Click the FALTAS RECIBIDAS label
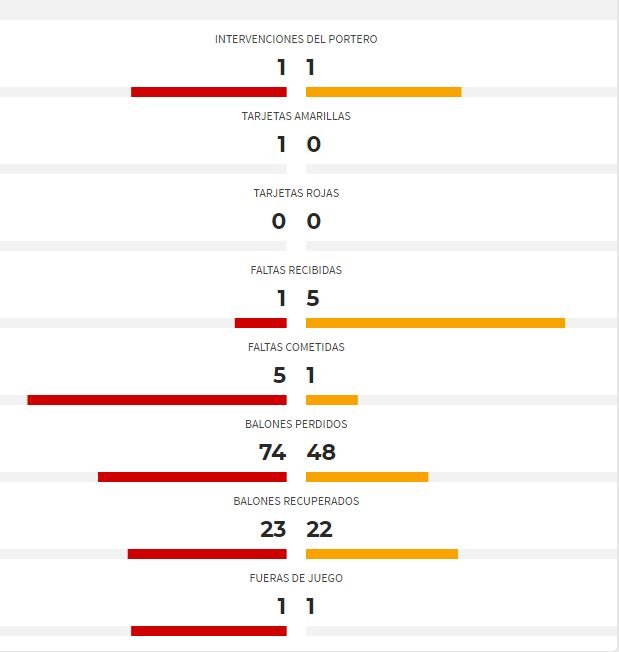 pos(296,270)
